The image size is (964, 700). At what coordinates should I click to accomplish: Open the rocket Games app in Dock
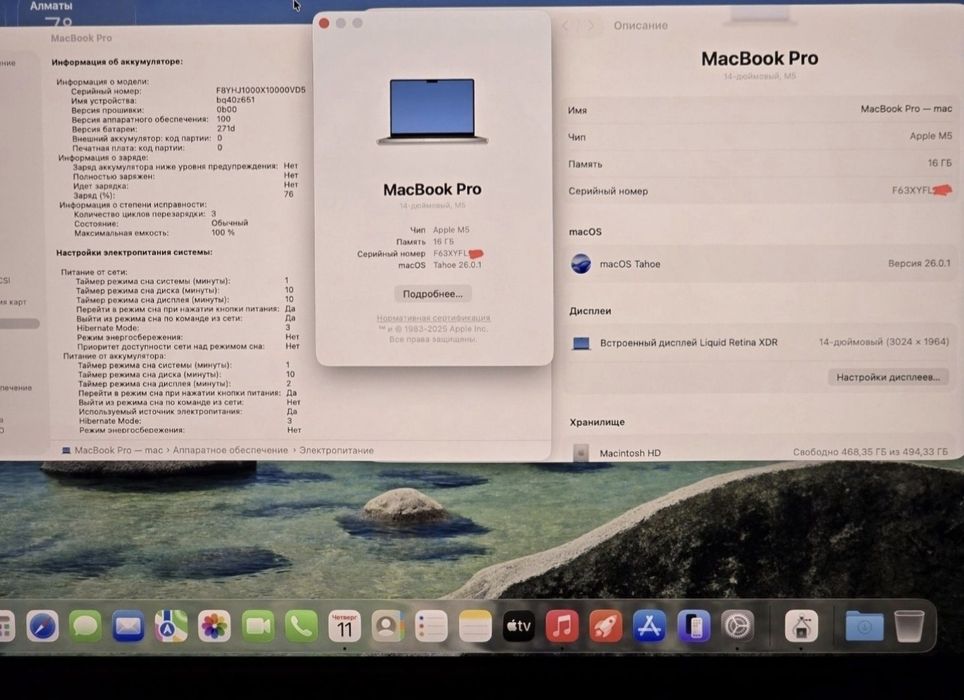[606, 626]
